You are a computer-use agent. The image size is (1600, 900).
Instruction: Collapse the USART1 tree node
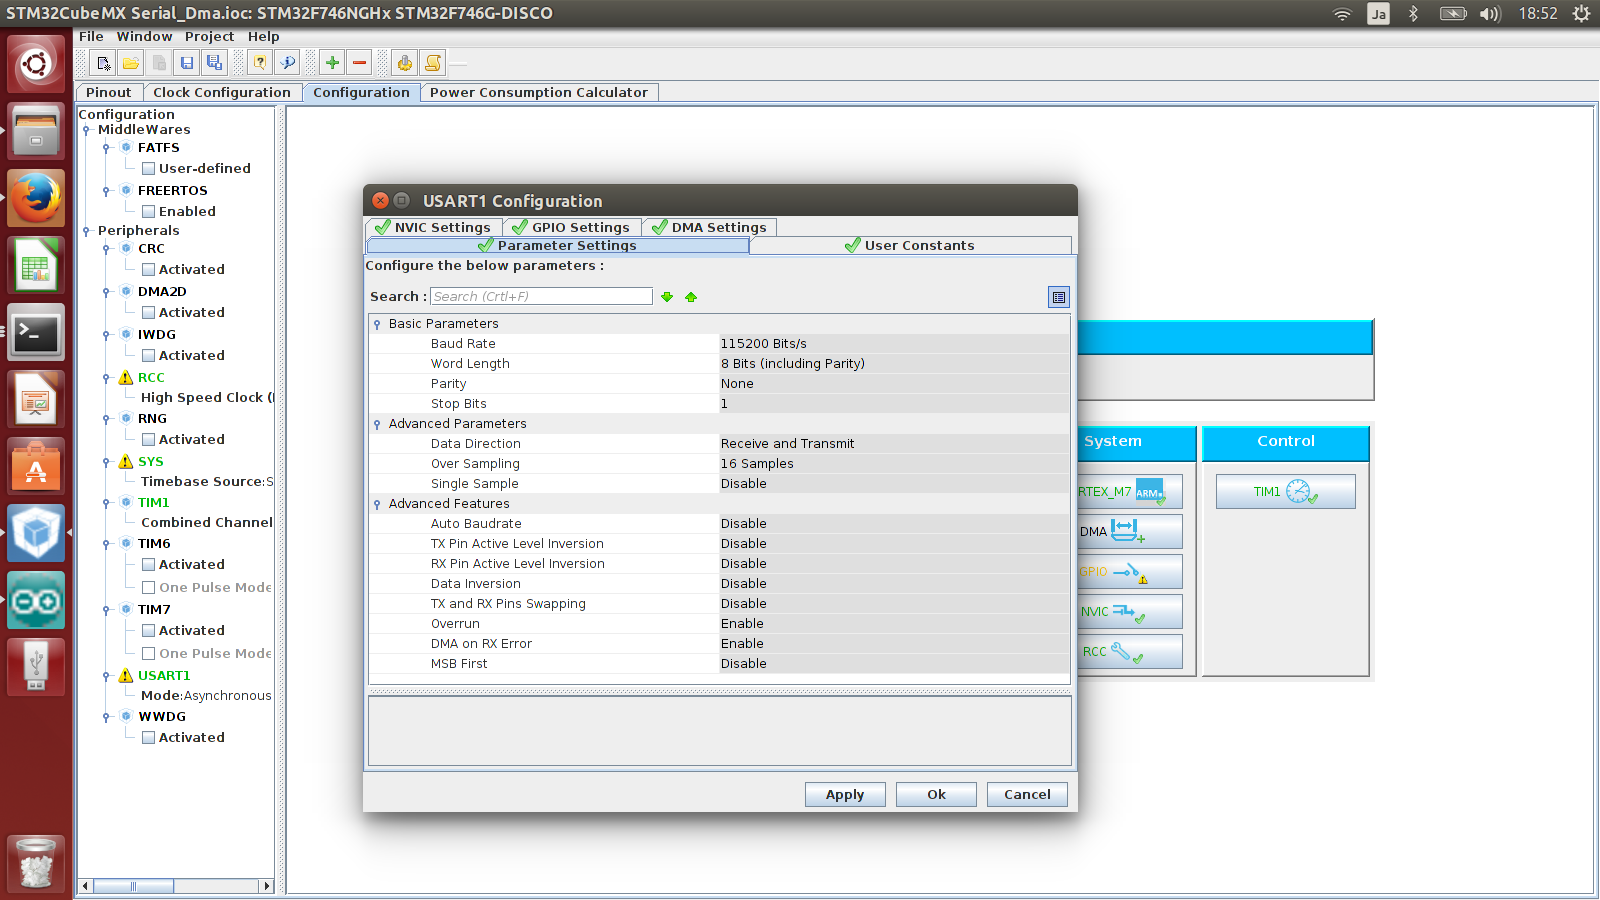[x=106, y=676]
